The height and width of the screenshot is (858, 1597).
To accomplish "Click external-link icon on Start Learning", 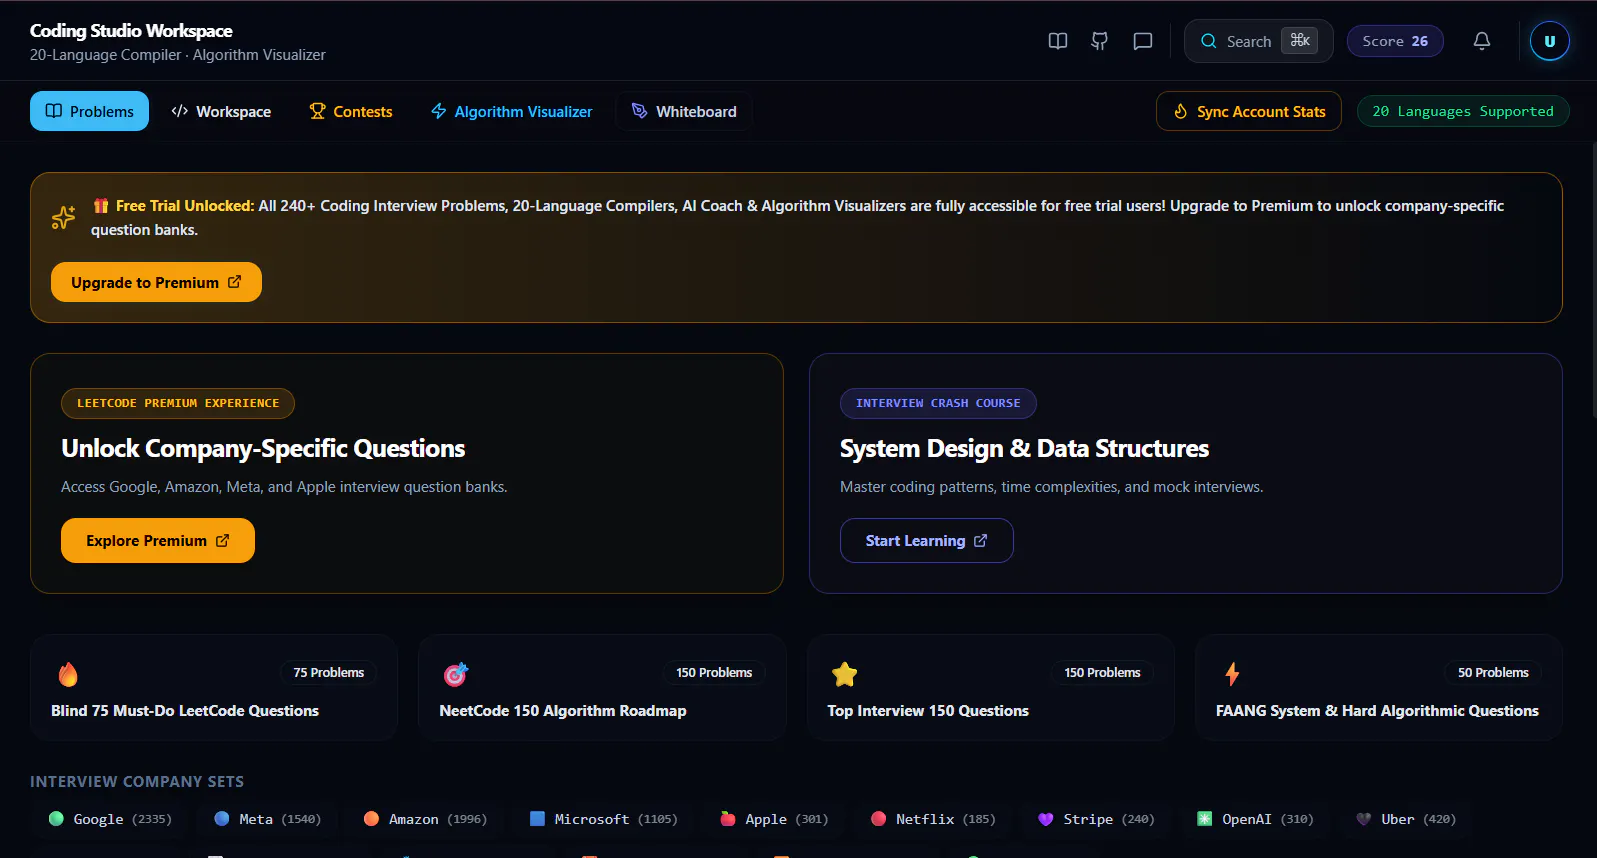I will tap(980, 540).
